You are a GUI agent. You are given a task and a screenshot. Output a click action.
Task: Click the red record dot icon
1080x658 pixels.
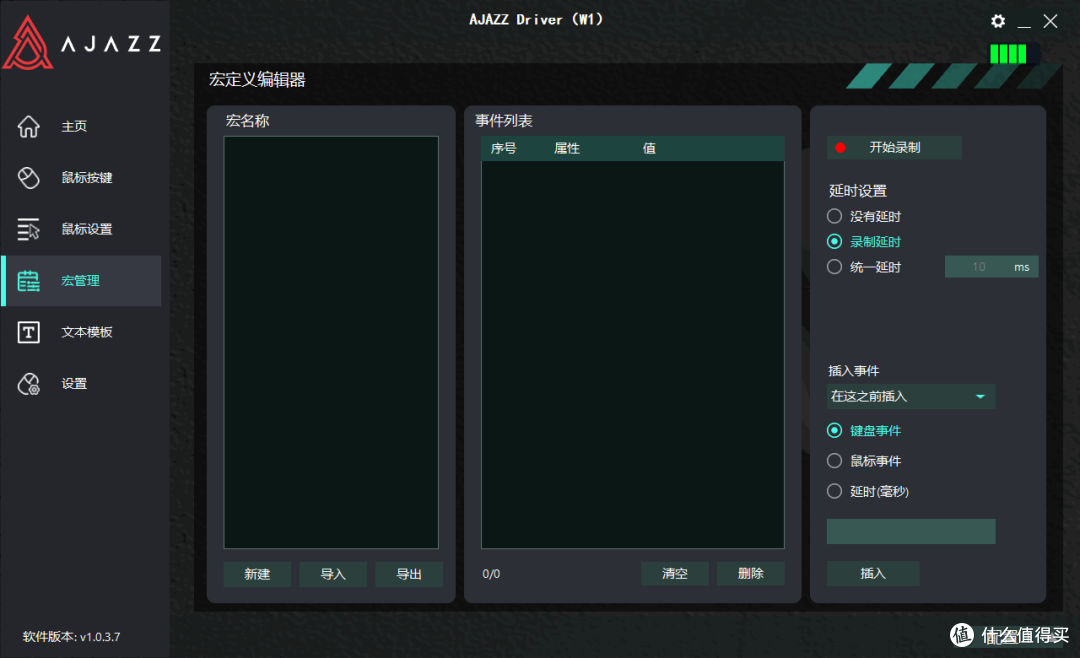click(840, 147)
